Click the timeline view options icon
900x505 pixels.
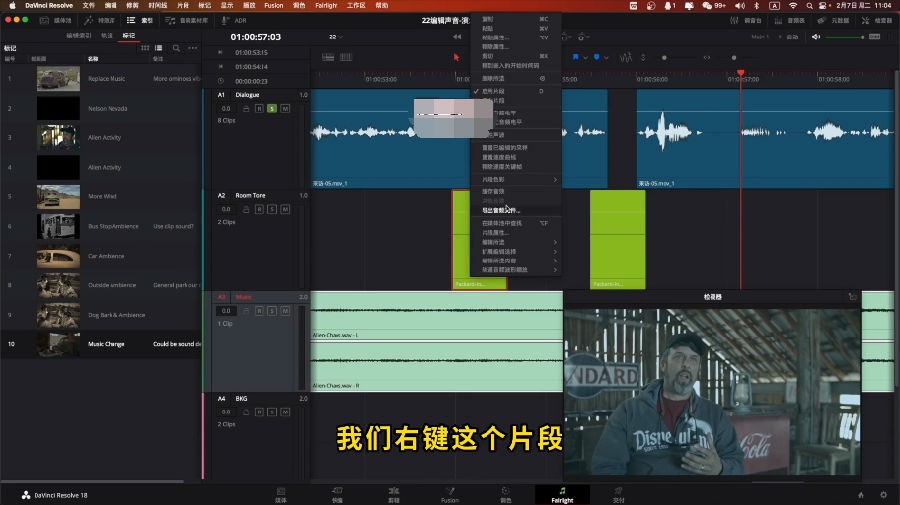tap(328, 57)
